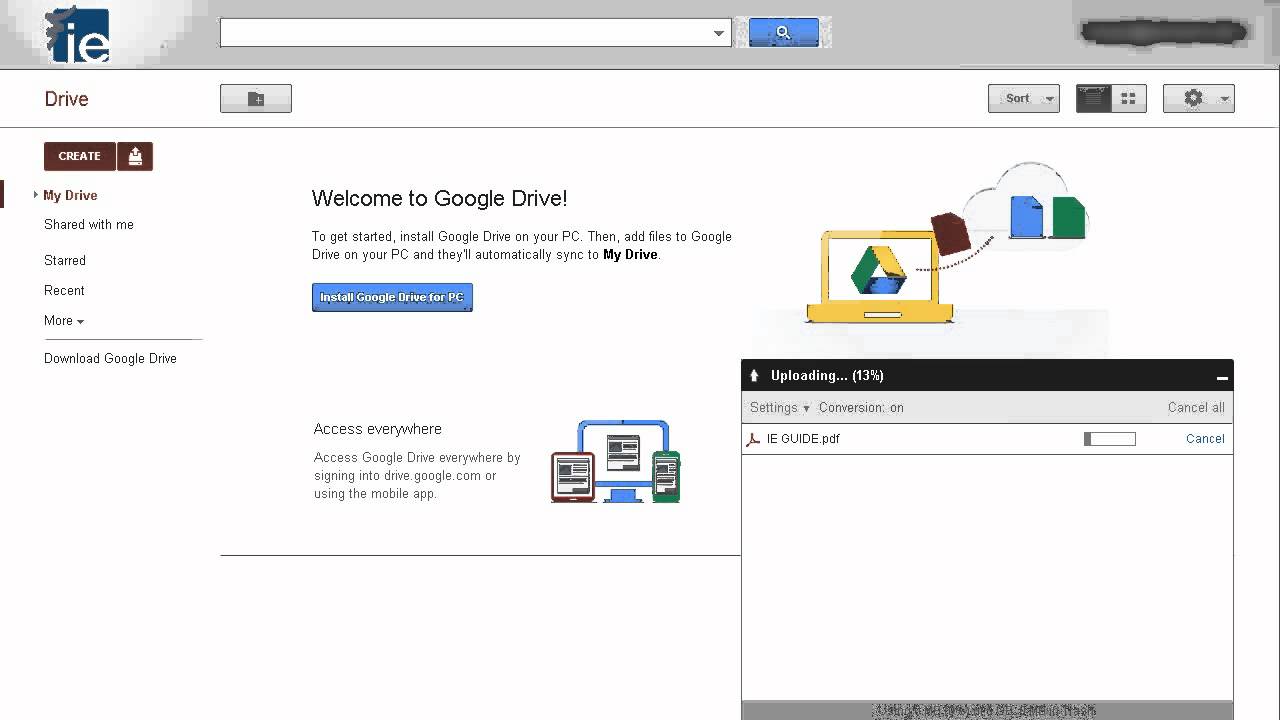Click the multi-device Access everywhere illustration
1280x720 pixels.
tap(616, 461)
